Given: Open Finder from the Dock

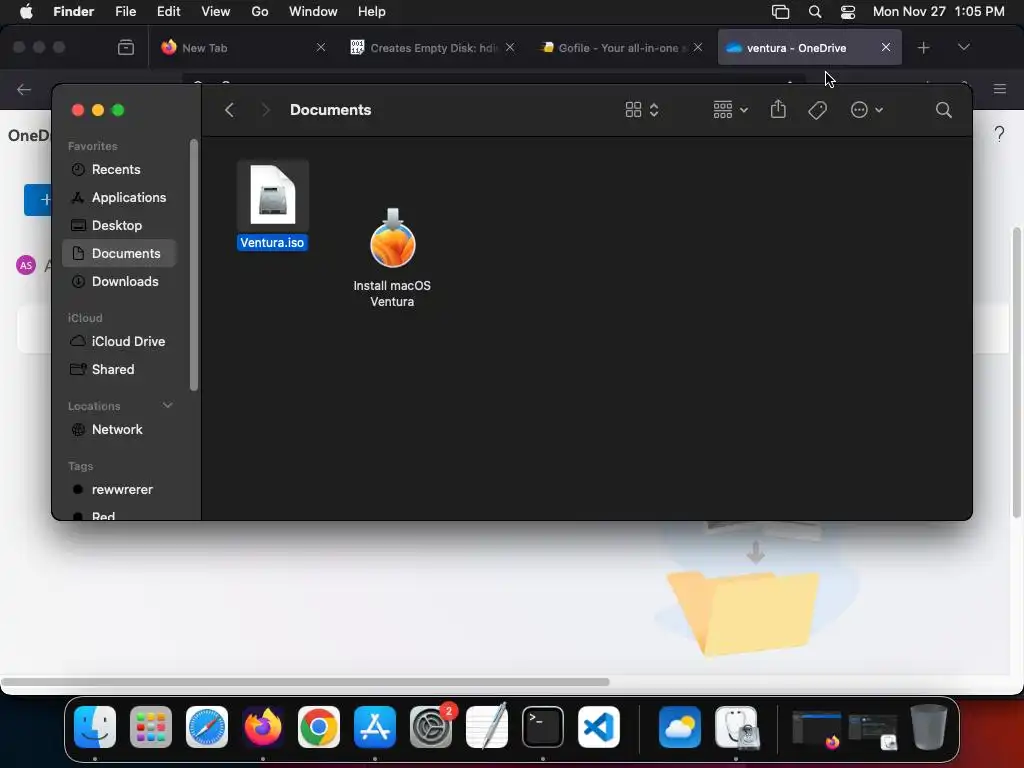Looking at the screenshot, I should tap(95, 727).
